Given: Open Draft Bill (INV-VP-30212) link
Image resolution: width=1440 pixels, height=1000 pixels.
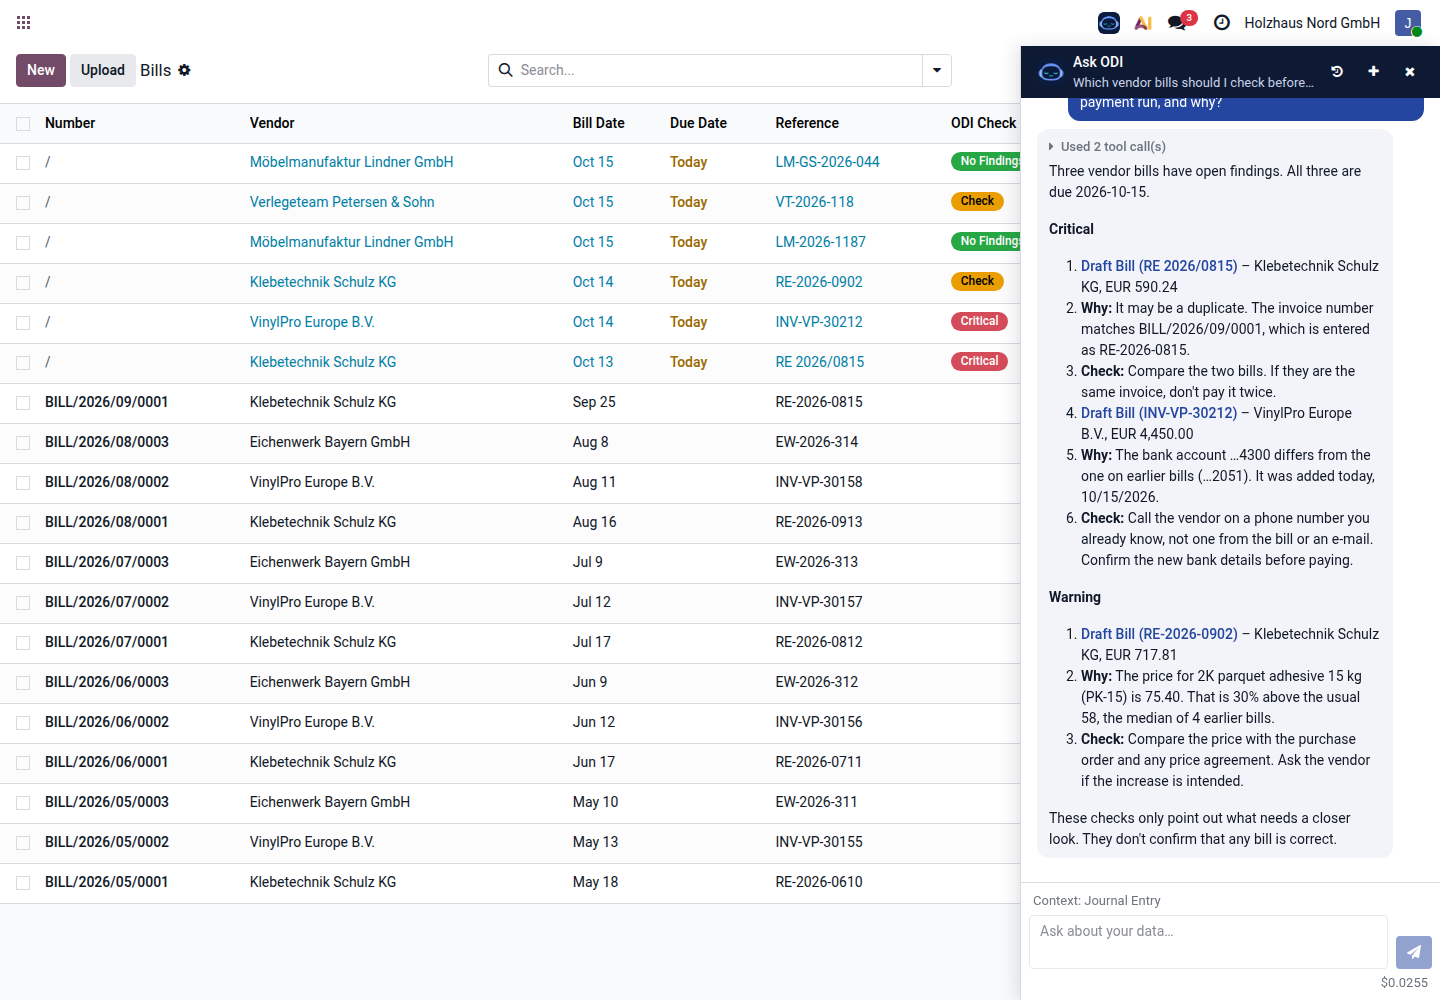Looking at the screenshot, I should tap(1159, 413).
